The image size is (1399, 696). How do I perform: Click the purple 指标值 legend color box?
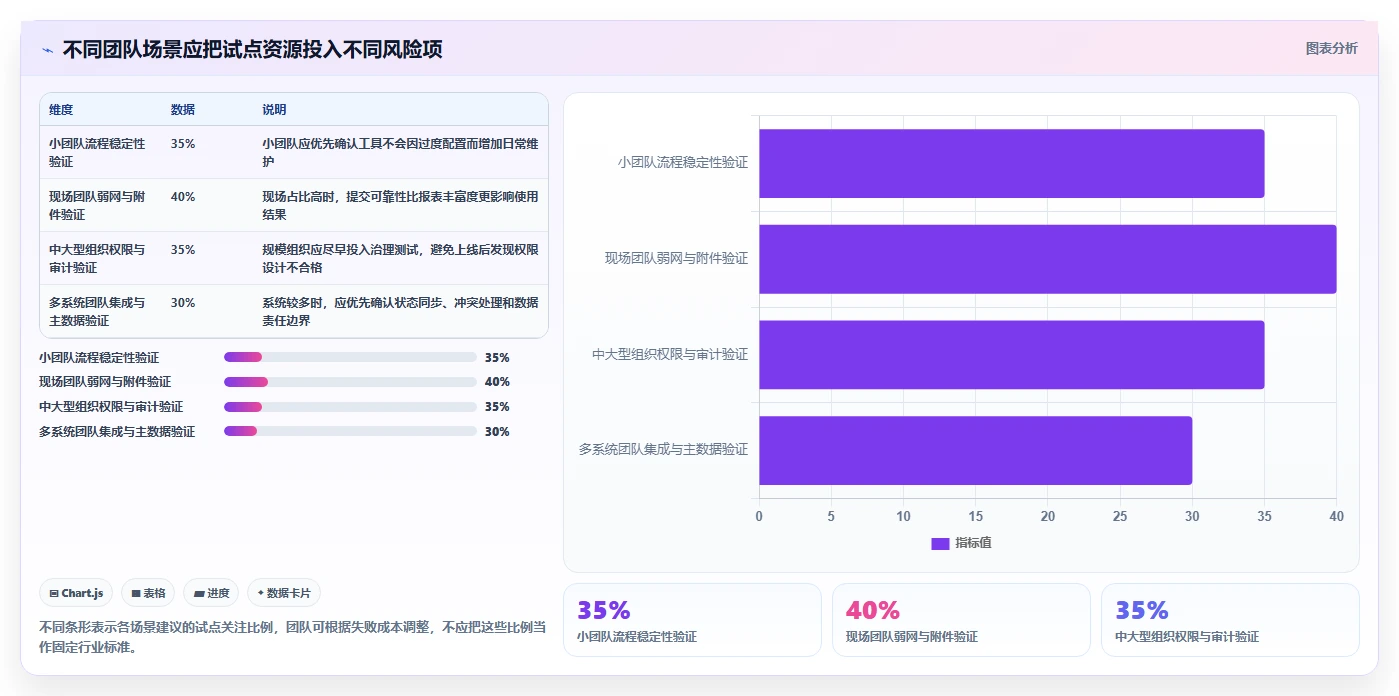click(940, 543)
